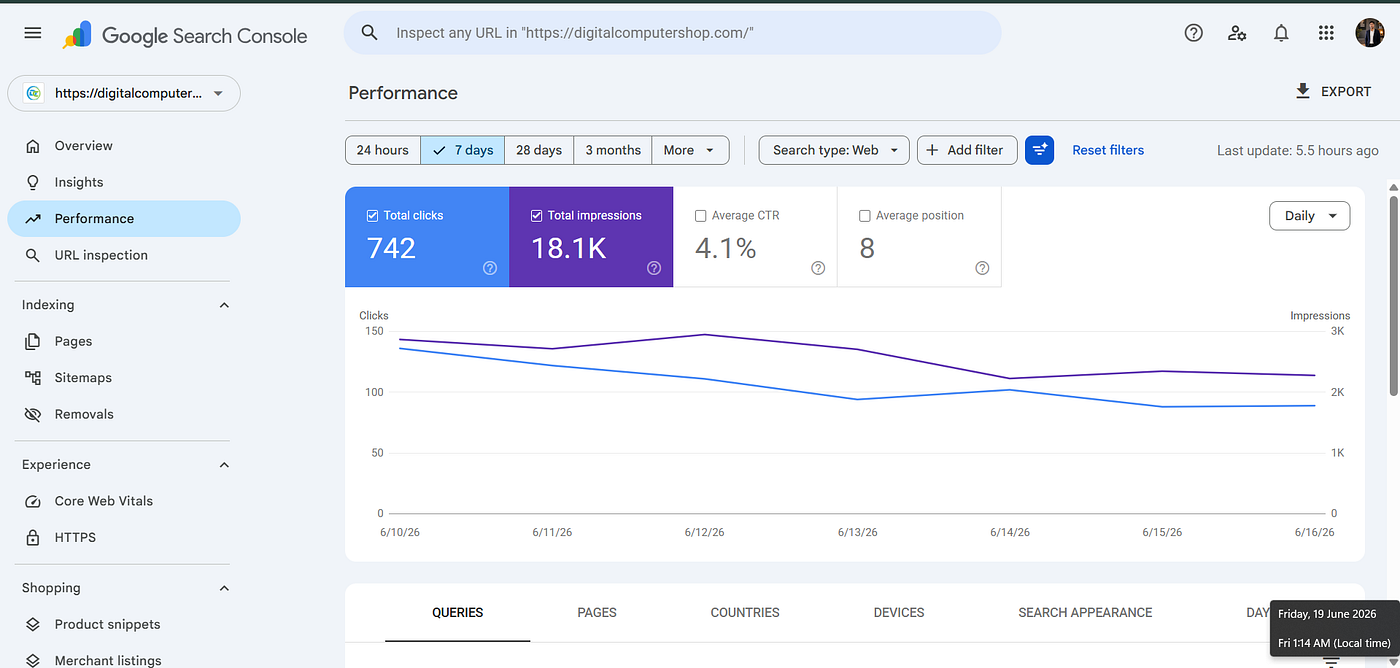Screen dimensions: 1400x668
Task: Select the 7 days date range
Action: pyautogui.click(x=462, y=150)
